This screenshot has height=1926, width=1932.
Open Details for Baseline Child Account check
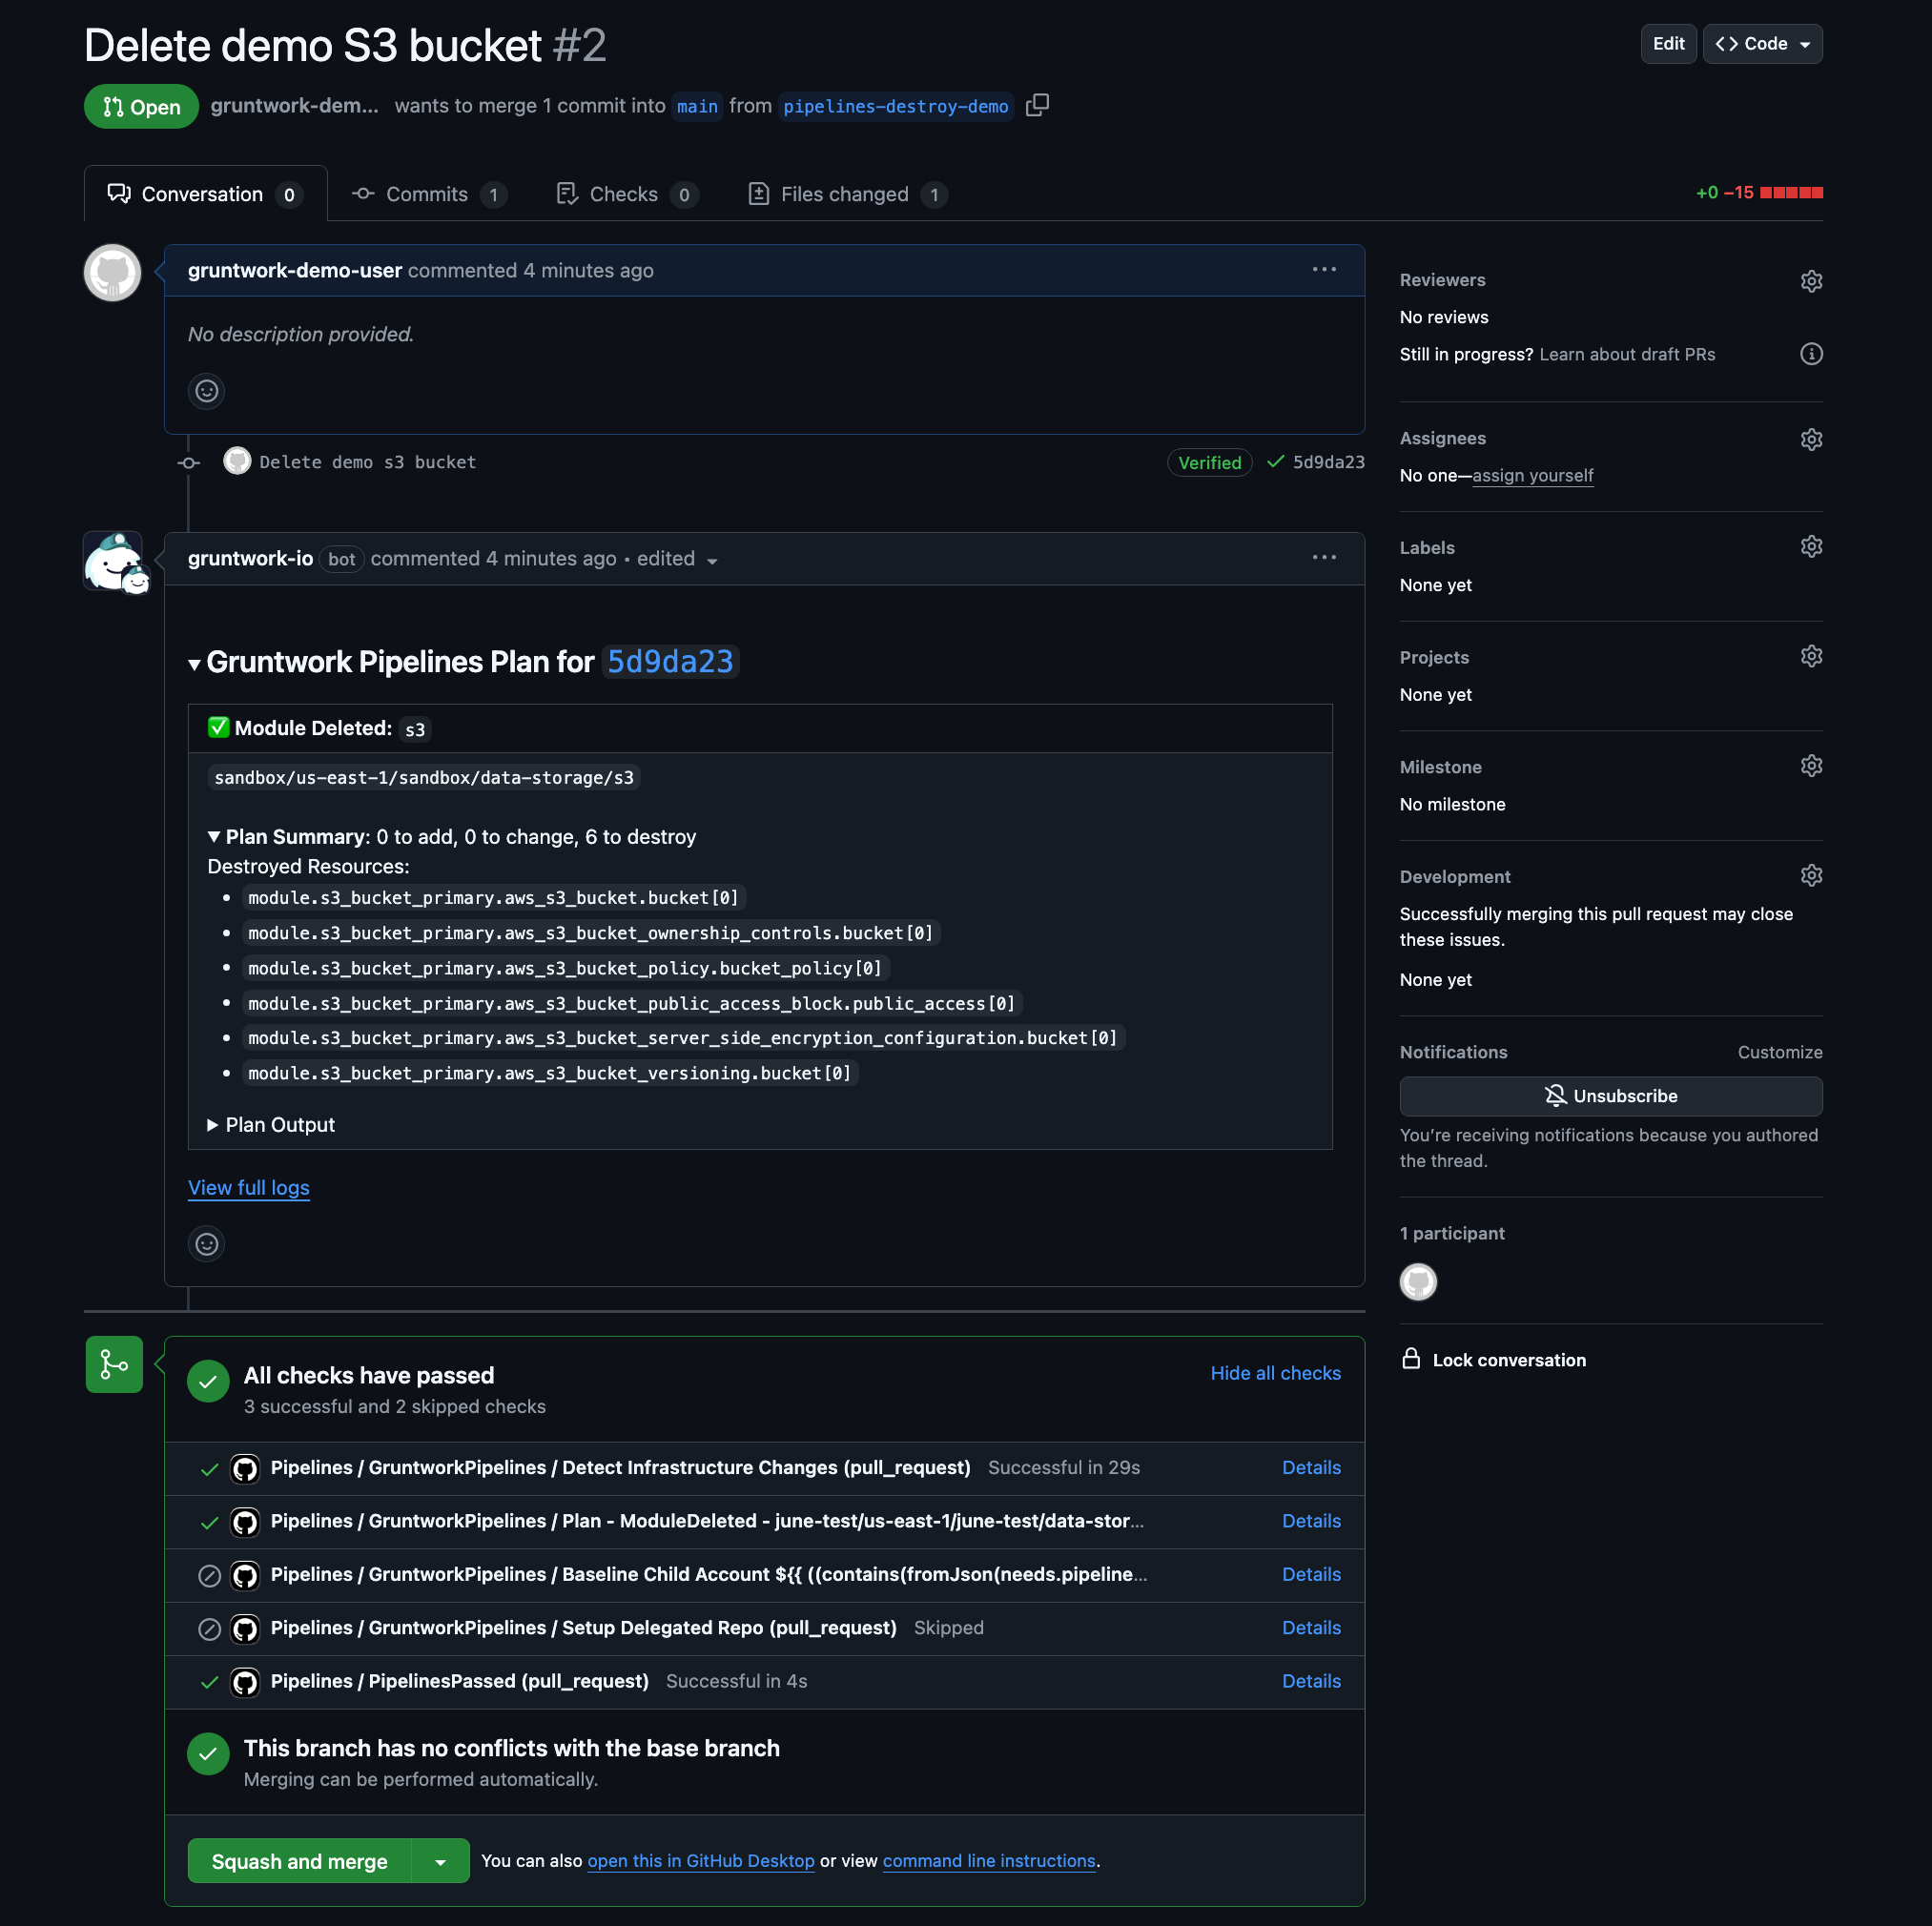coord(1311,1575)
